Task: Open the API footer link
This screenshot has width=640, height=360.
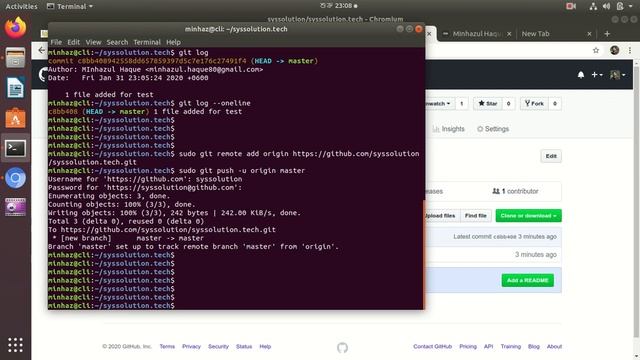Action: click(489, 347)
